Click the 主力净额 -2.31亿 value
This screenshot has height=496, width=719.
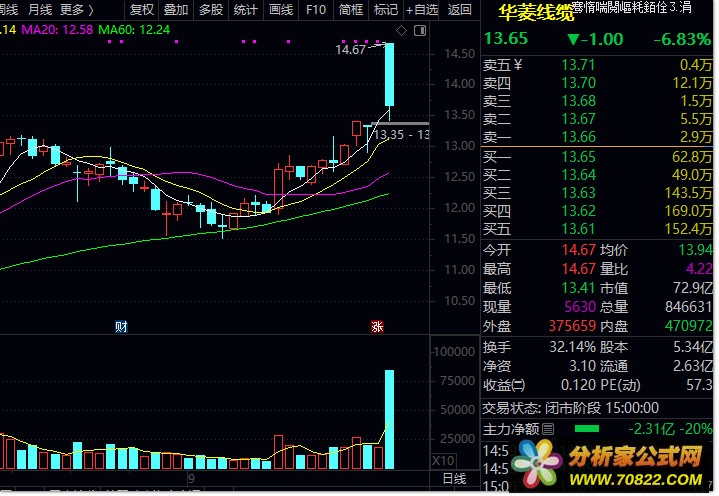651,429
